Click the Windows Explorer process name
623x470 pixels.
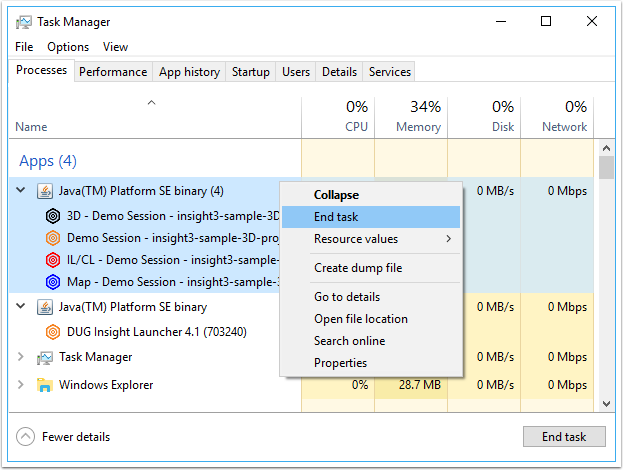click(x=106, y=385)
